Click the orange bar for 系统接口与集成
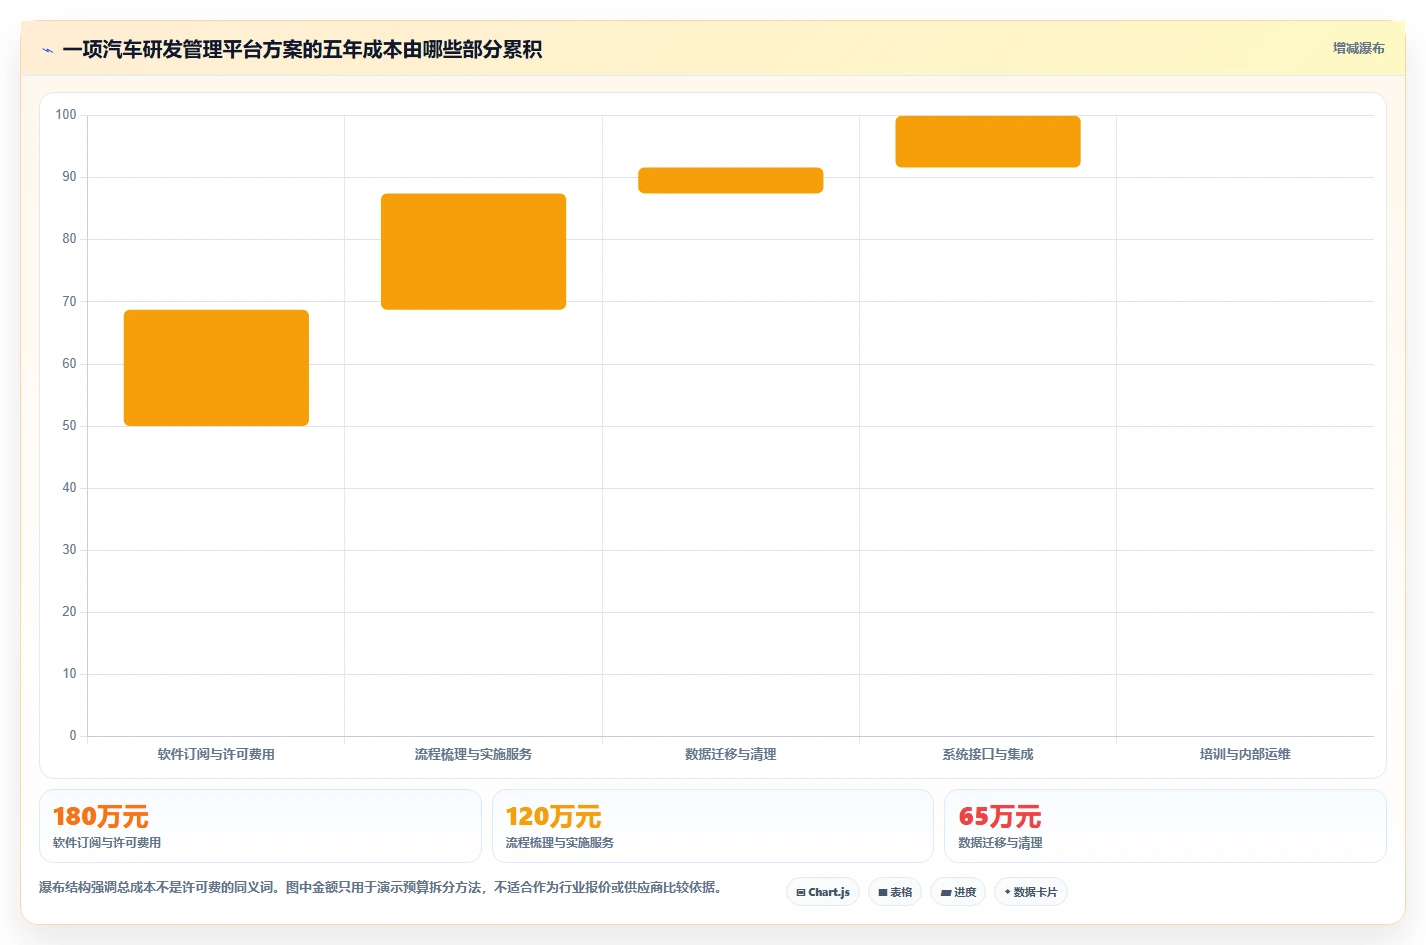Image resolution: width=1426 pixels, height=945 pixels. (988, 142)
